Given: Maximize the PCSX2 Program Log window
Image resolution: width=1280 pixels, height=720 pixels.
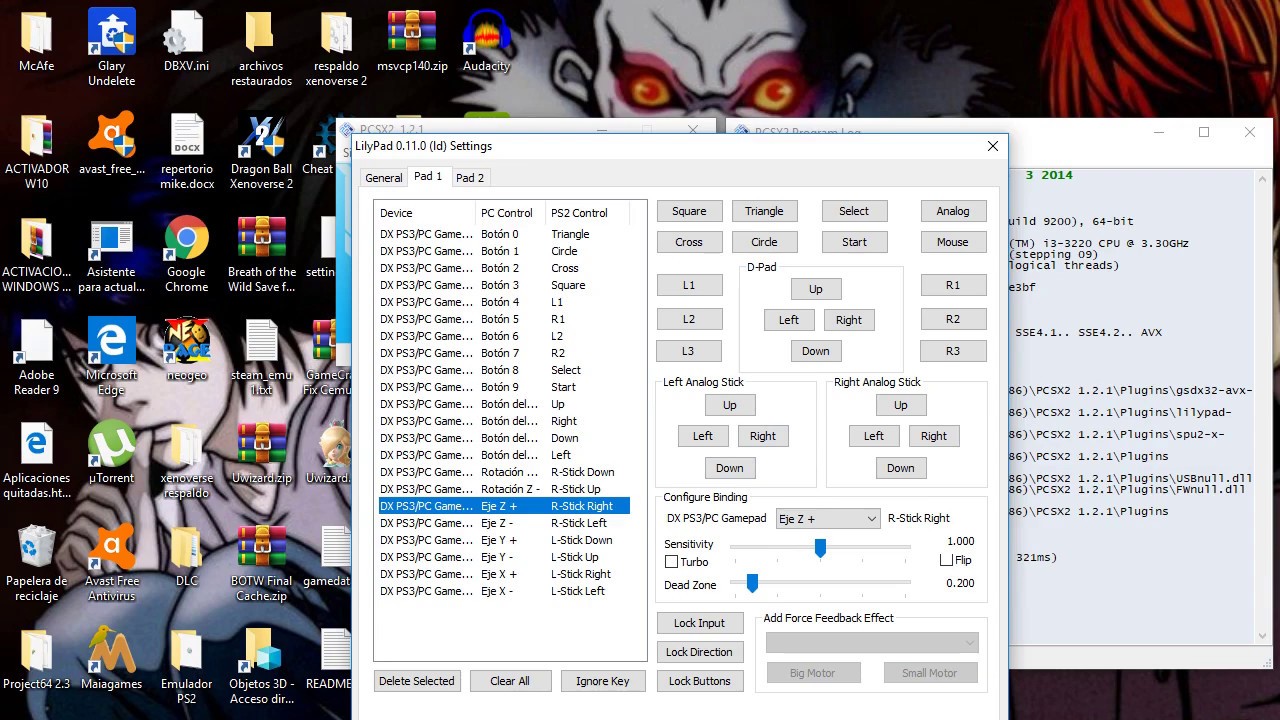Looking at the screenshot, I should pos(1204,132).
